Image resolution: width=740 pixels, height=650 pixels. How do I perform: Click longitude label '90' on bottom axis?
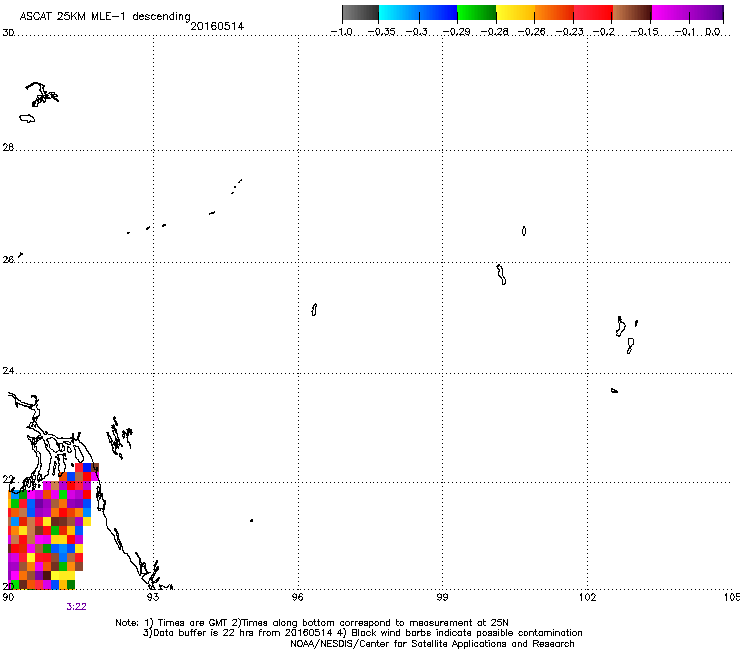point(8,597)
